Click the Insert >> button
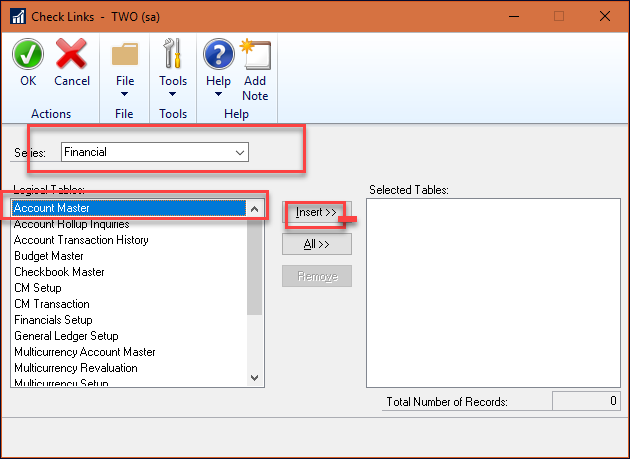This screenshot has height=459, width=630. (x=317, y=212)
